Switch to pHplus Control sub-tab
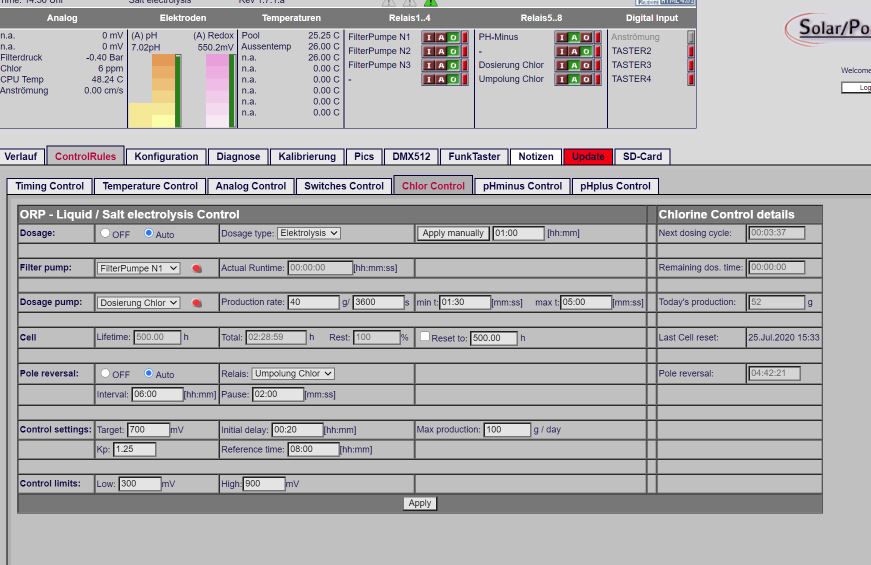871x565 pixels. pos(615,186)
